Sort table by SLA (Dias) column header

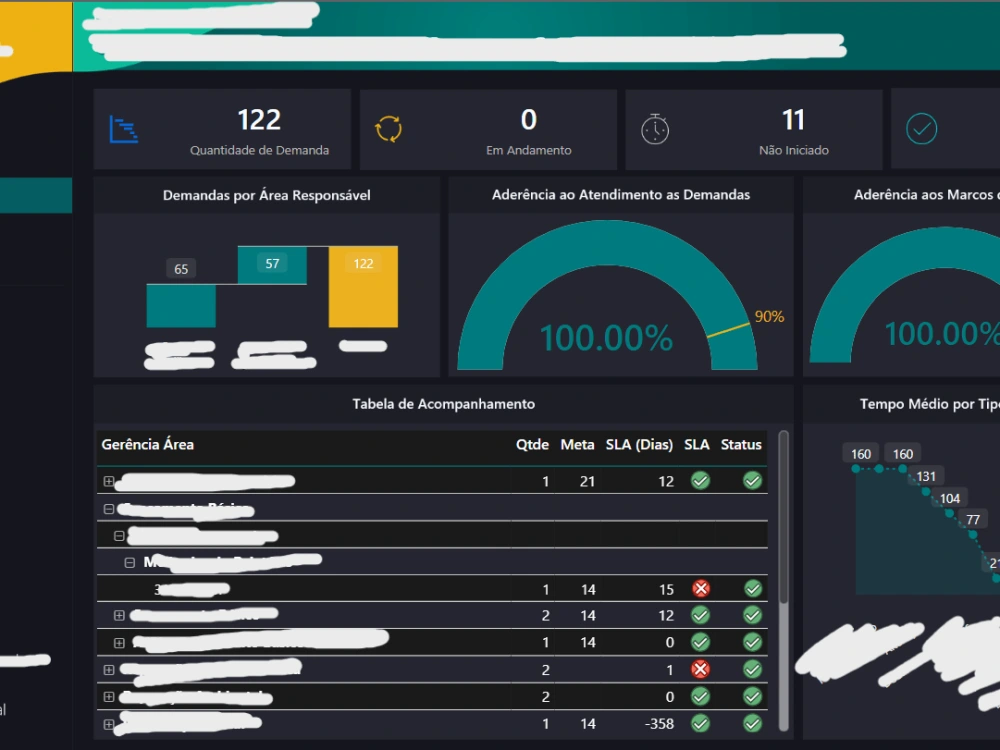click(639, 445)
